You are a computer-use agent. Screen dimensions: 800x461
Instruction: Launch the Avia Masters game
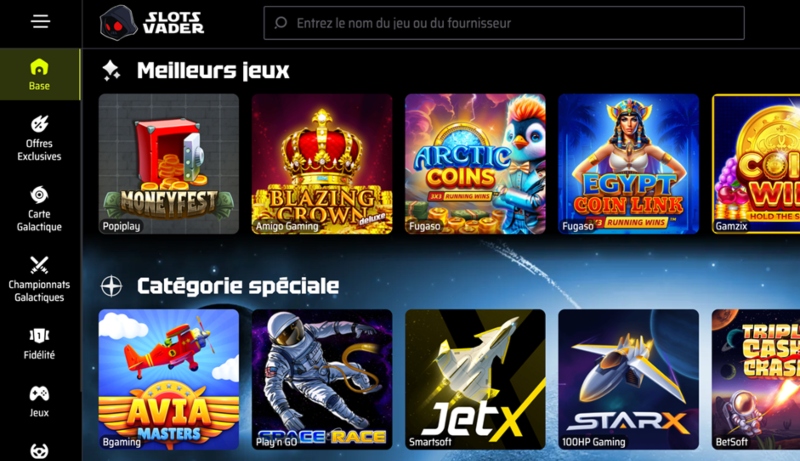point(169,379)
